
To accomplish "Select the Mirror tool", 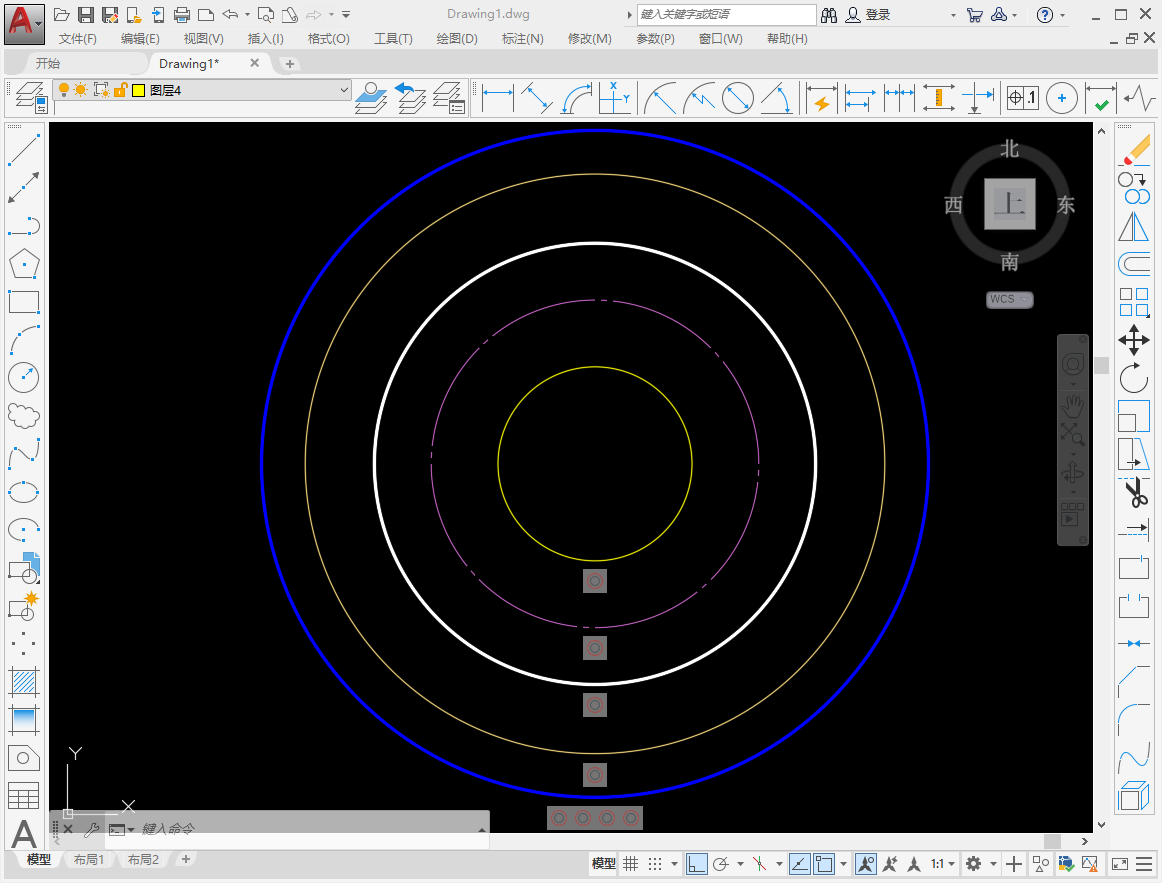I will (1134, 227).
